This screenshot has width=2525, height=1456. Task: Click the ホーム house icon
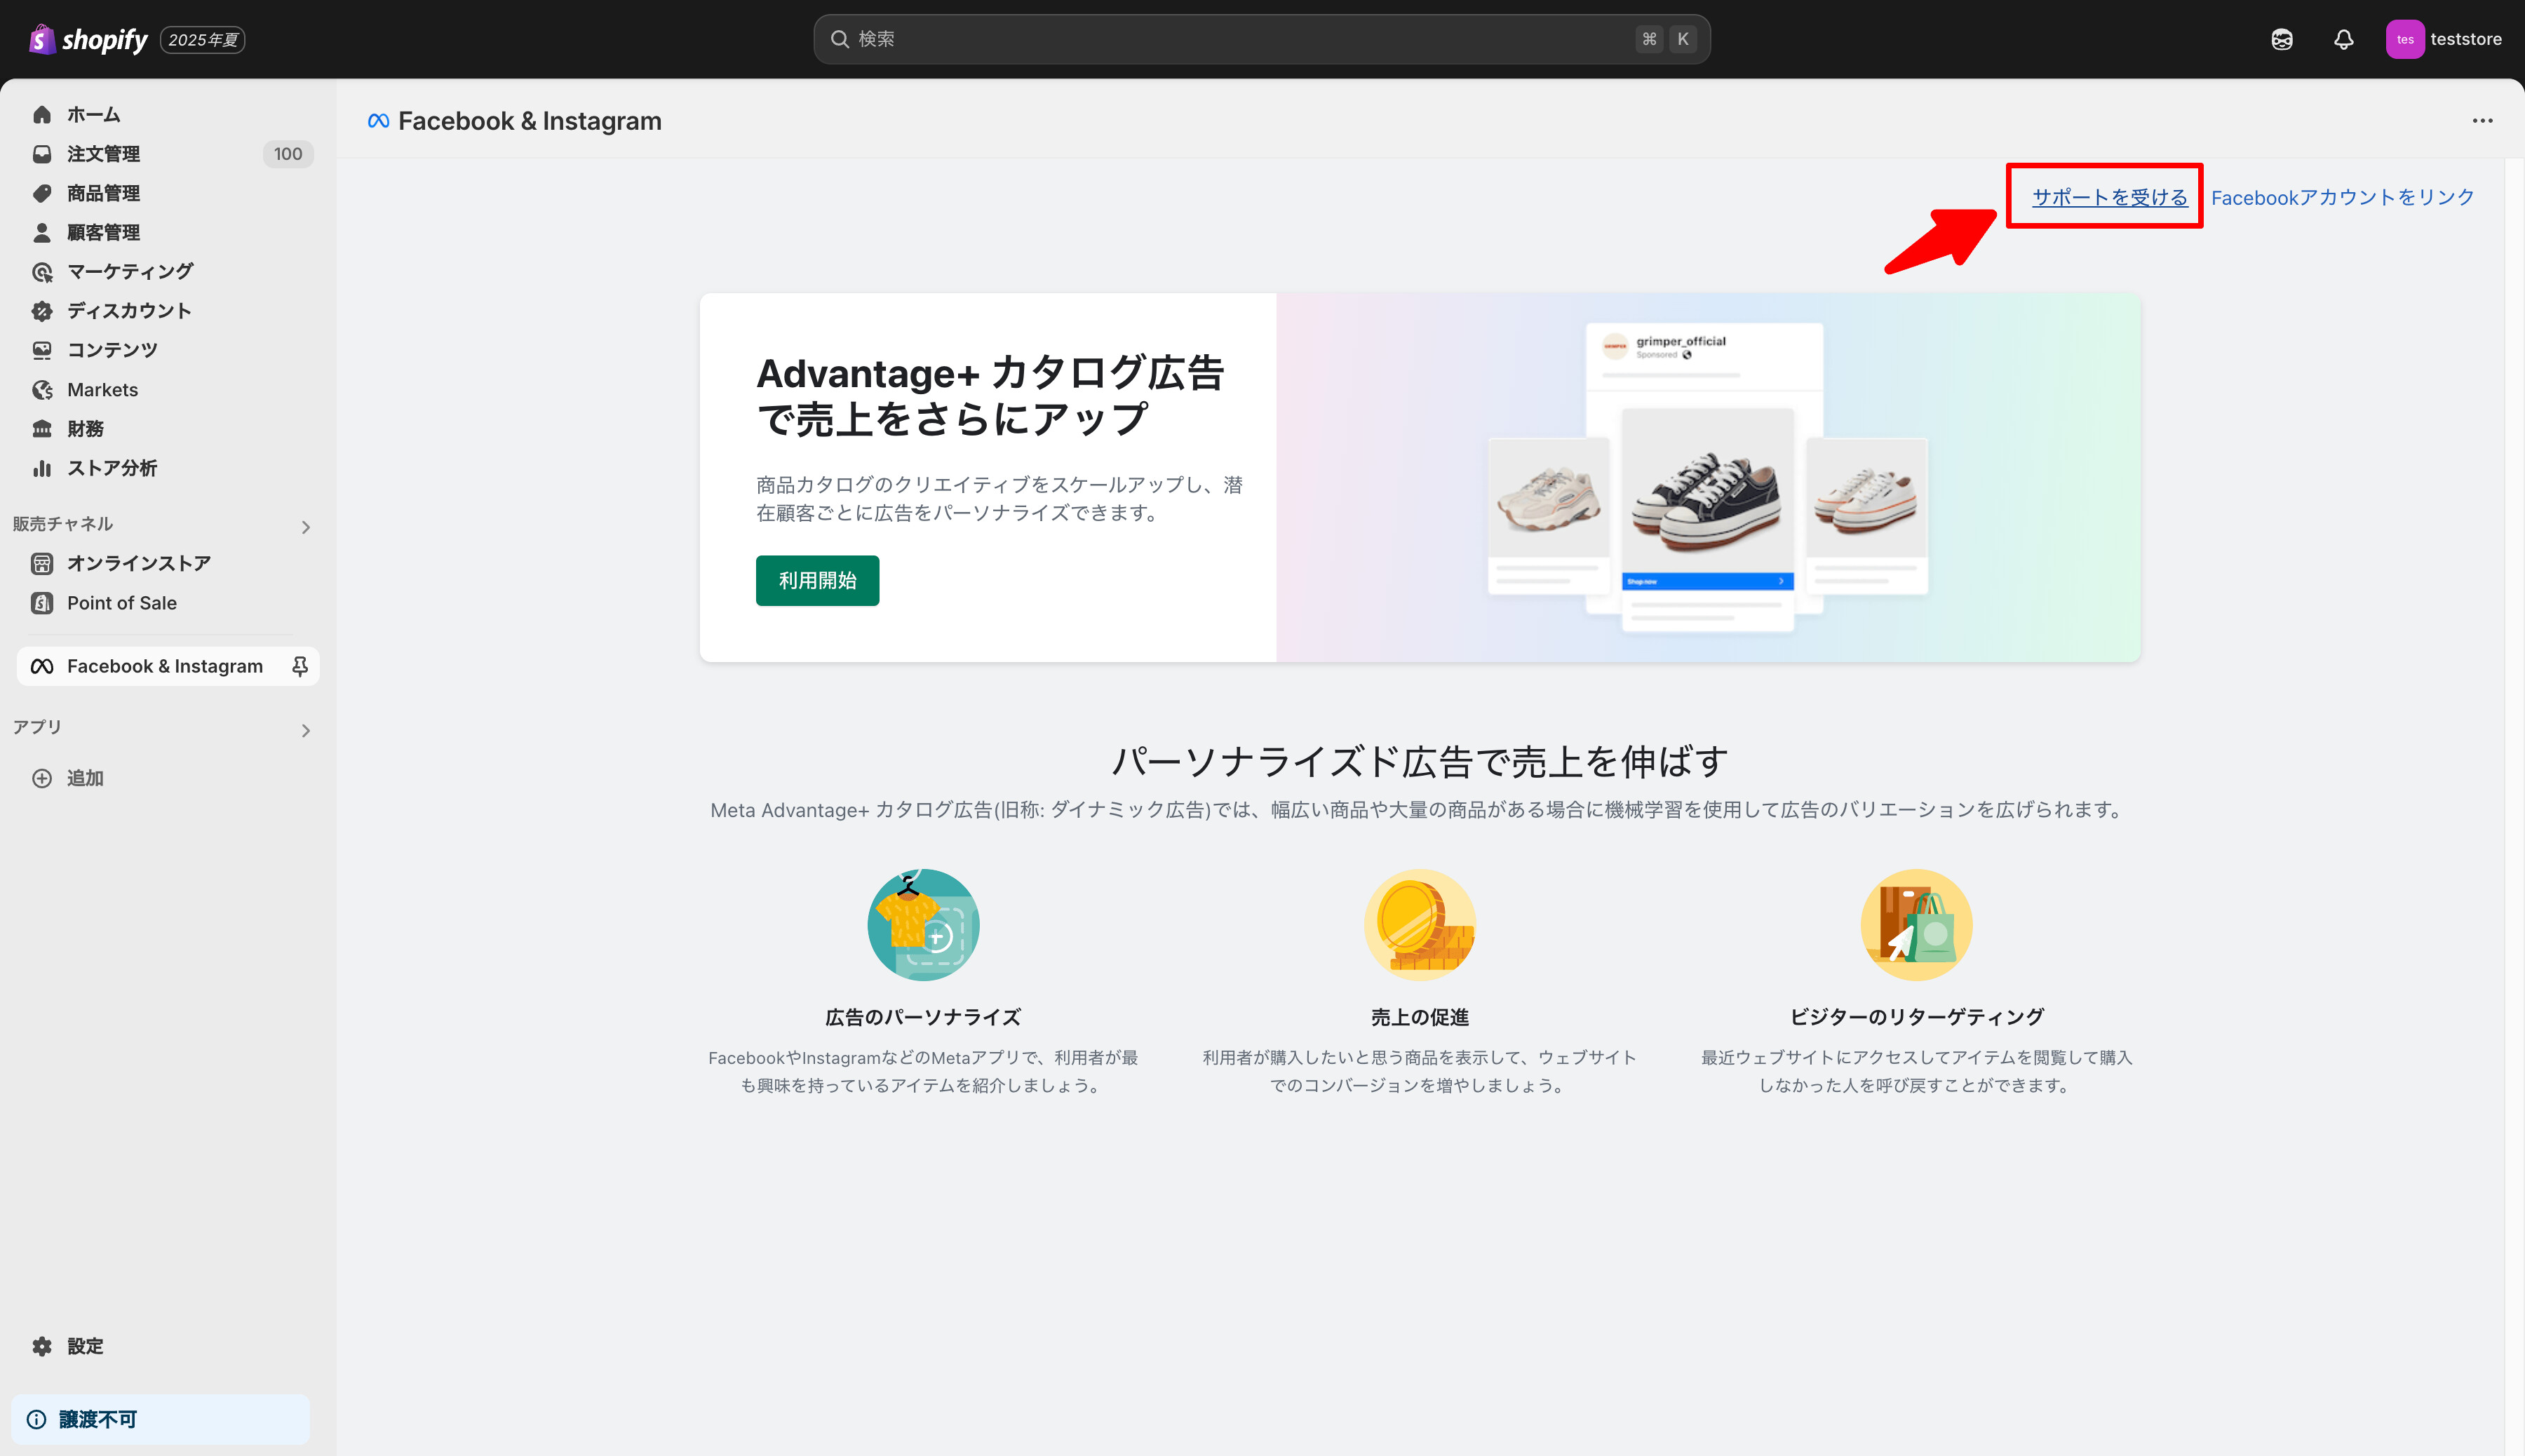click(x=42, y=115)
